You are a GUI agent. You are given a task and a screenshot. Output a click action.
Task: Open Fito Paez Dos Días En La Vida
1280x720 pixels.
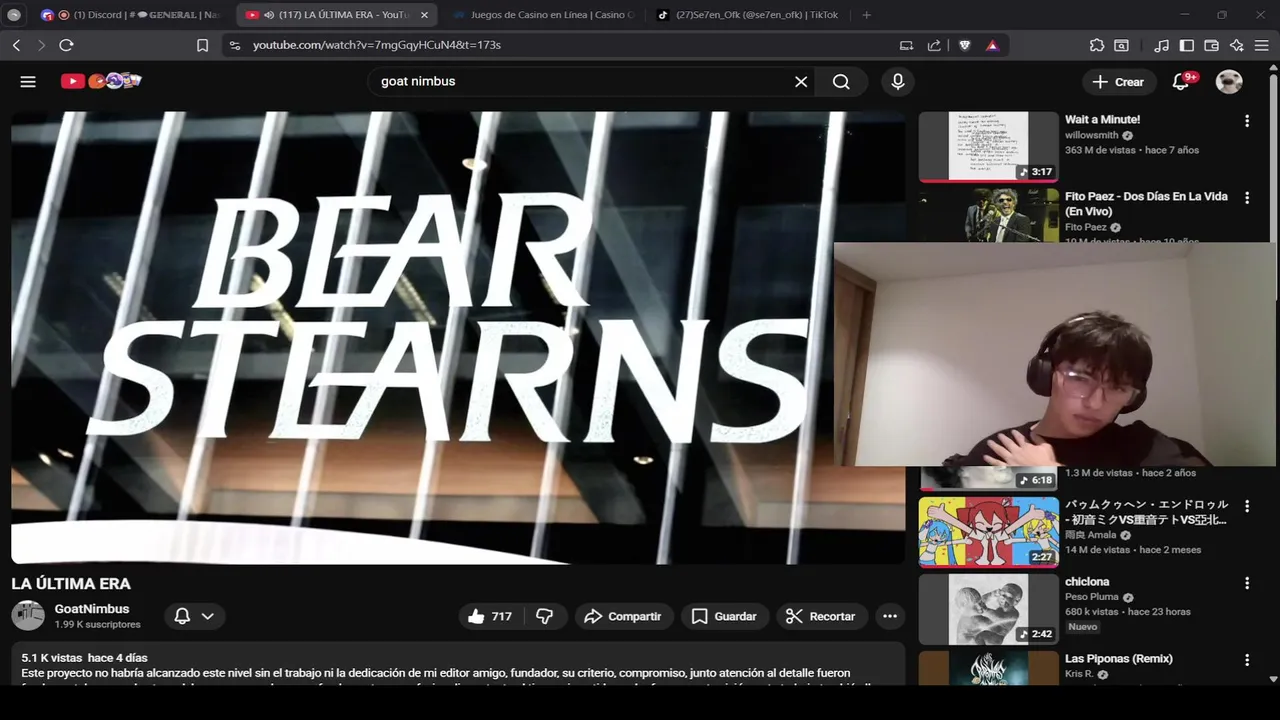[1146, 204]
